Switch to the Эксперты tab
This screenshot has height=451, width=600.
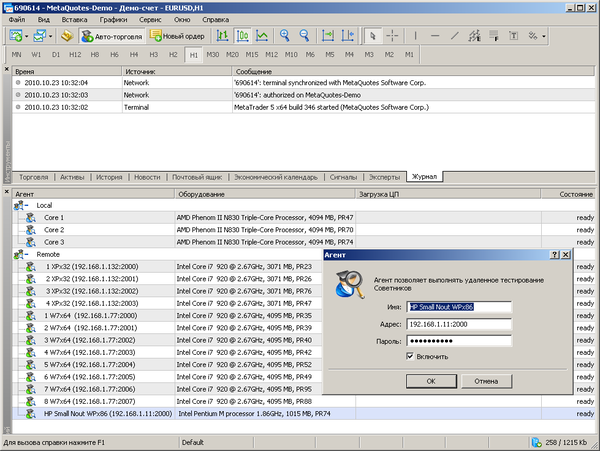pyautogui.click(x=384, y=177)
